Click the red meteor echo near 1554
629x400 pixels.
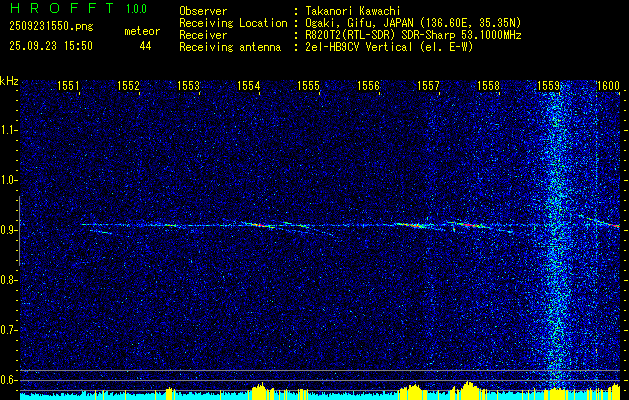click(260, 225)
